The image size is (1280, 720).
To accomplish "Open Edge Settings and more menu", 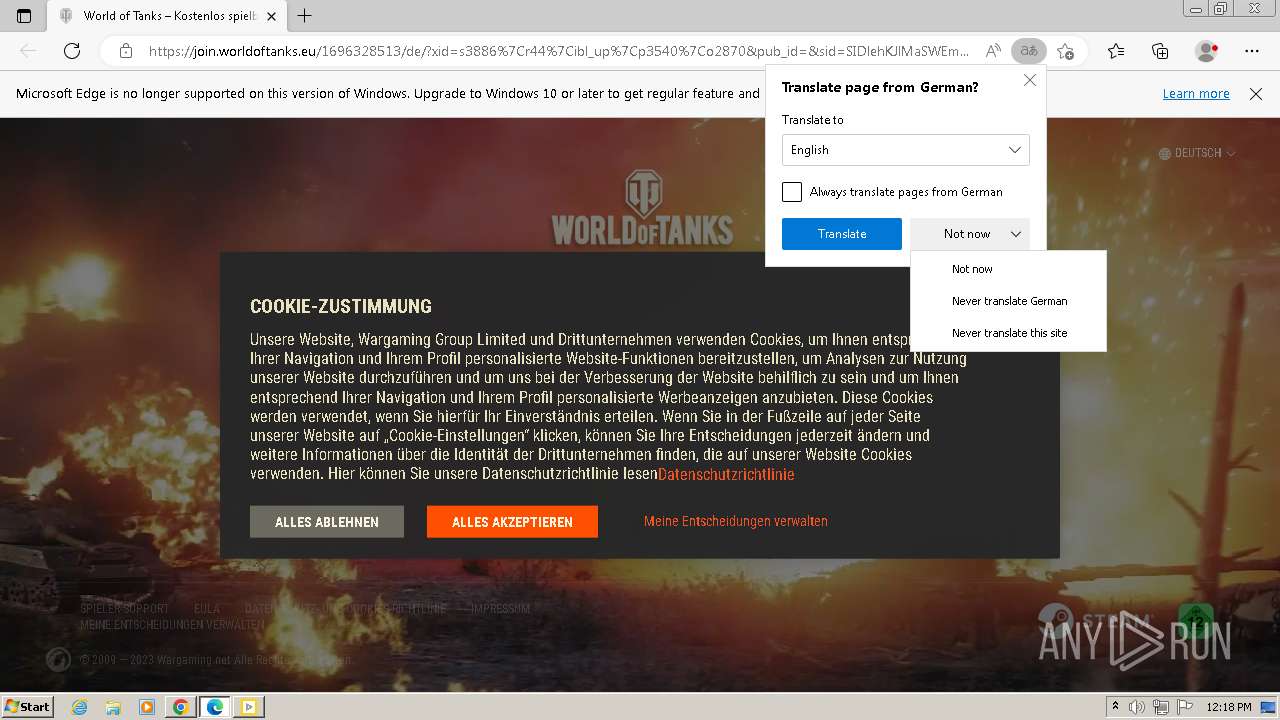I will (1252, 51).
